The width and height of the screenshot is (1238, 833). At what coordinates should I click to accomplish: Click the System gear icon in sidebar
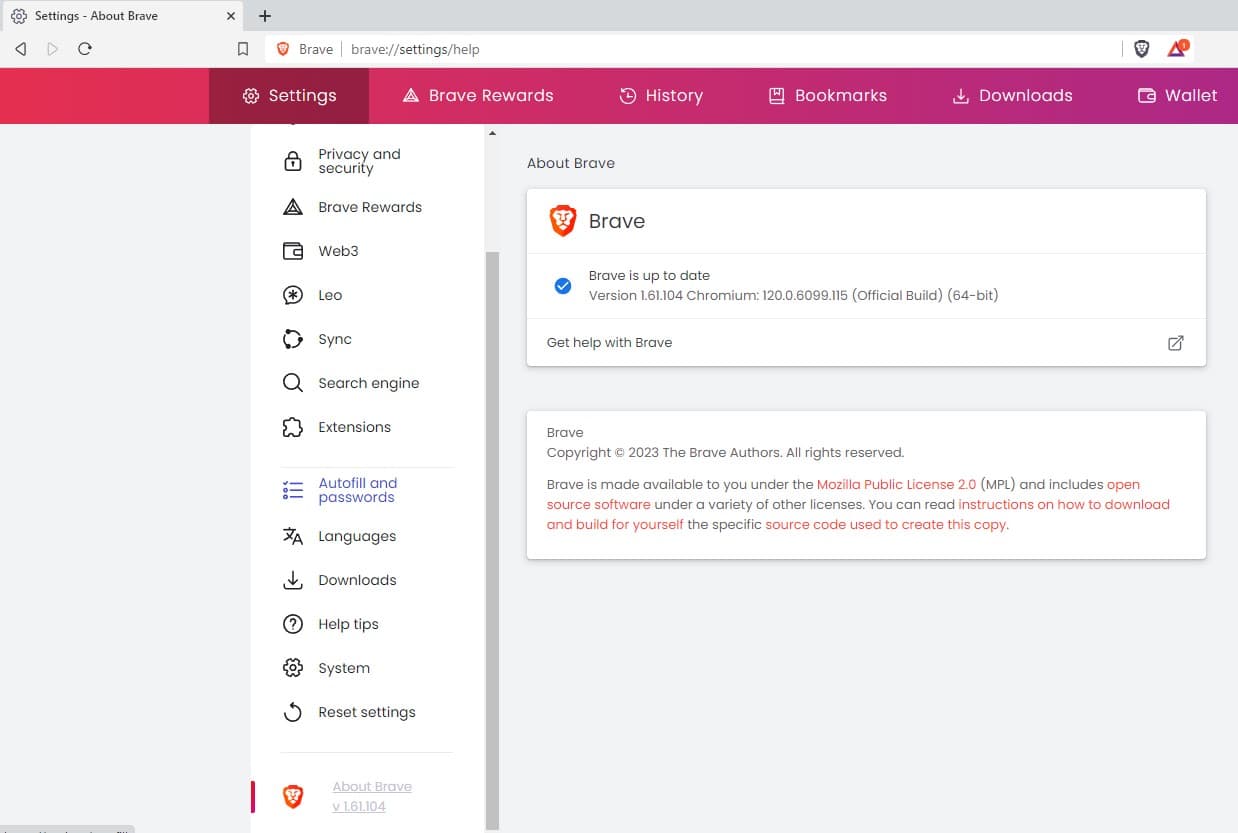tap(293, 668)
